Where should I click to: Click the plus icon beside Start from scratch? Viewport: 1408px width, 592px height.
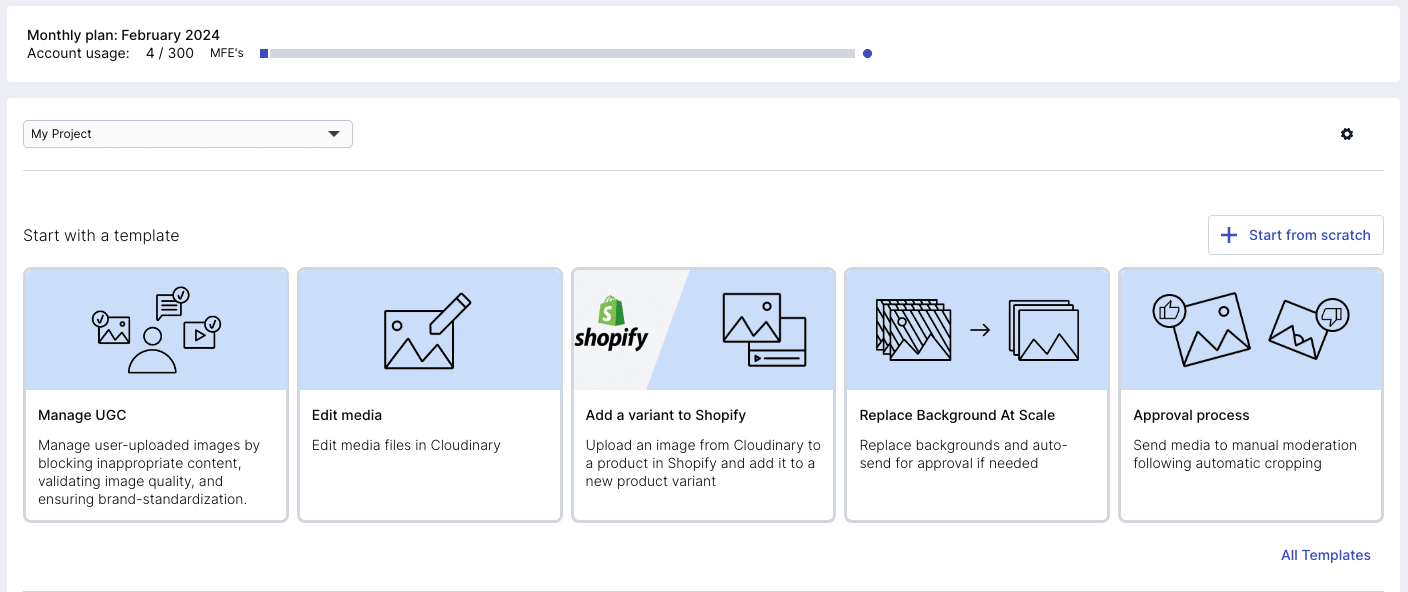pyautogui.click(x=1229, y=235)
